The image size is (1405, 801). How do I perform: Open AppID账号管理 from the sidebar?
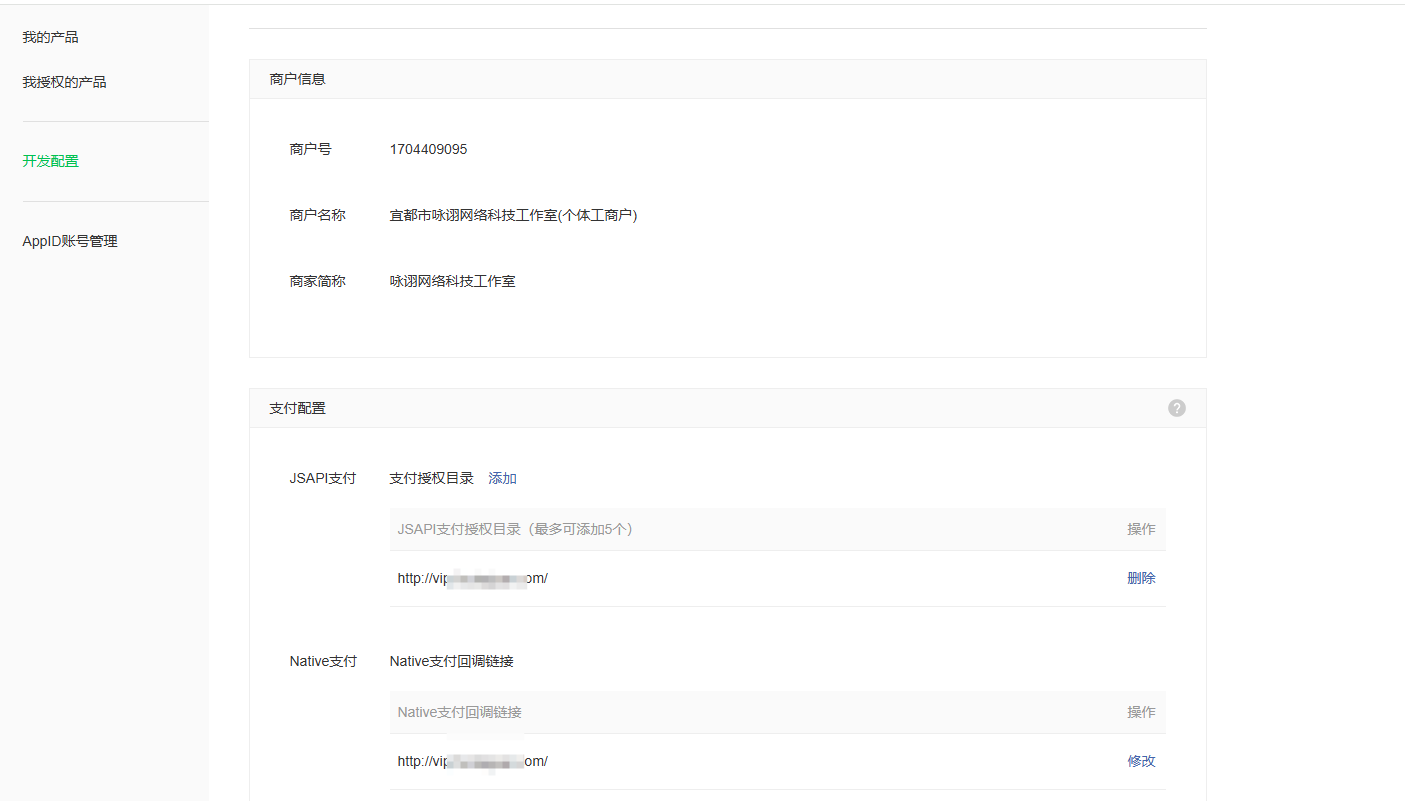(x=70, y=241)
